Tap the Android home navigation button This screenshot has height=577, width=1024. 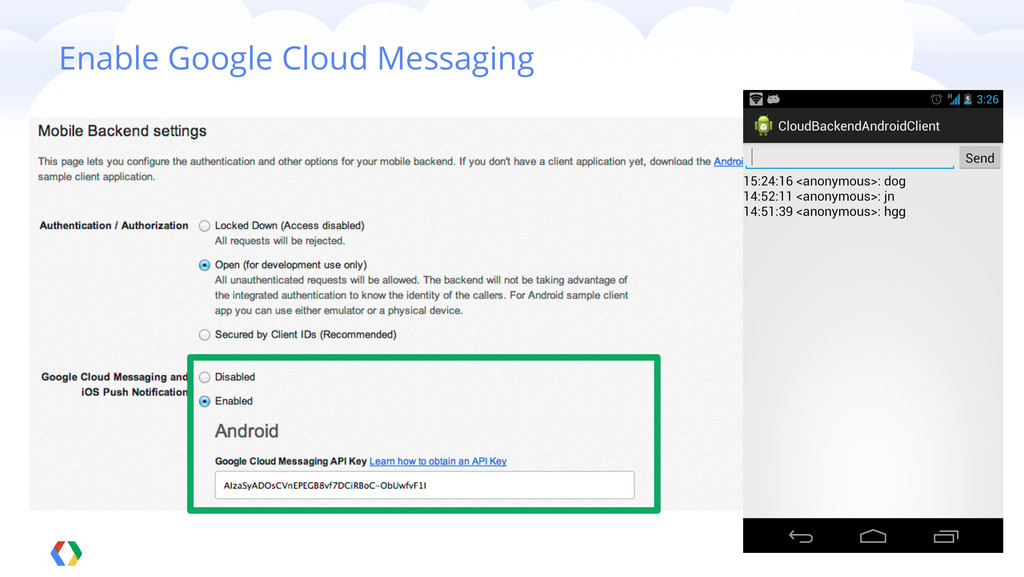(x=873, y=537)
